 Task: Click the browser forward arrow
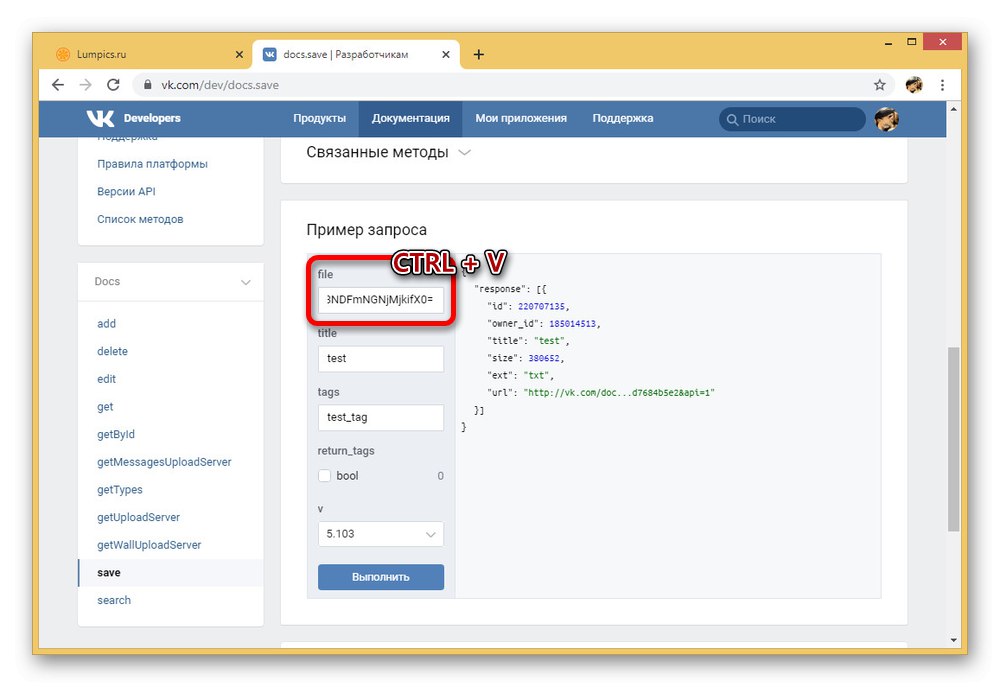pos(85,85)
